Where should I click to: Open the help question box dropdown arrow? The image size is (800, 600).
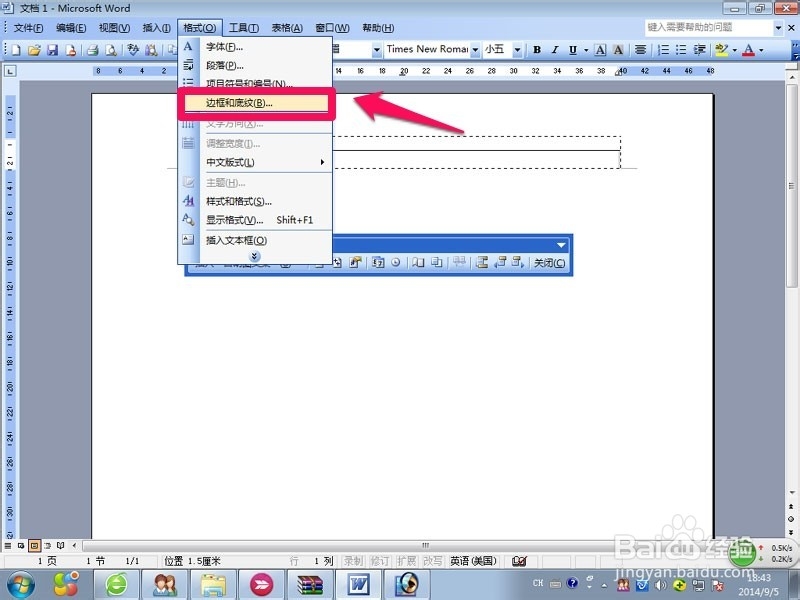[779, 28]
